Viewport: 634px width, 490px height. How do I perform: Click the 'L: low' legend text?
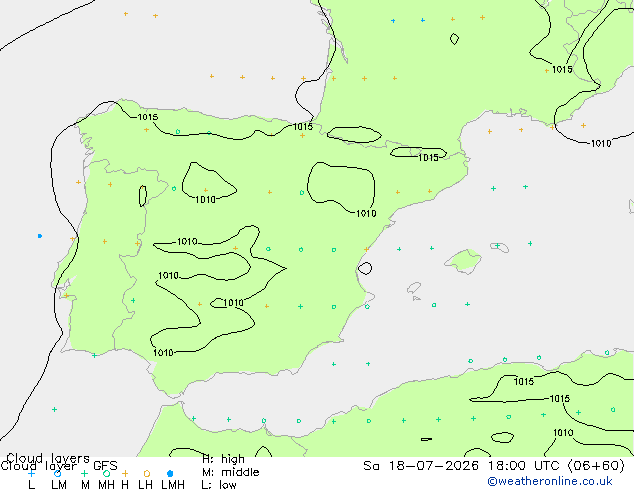point(219,484)
